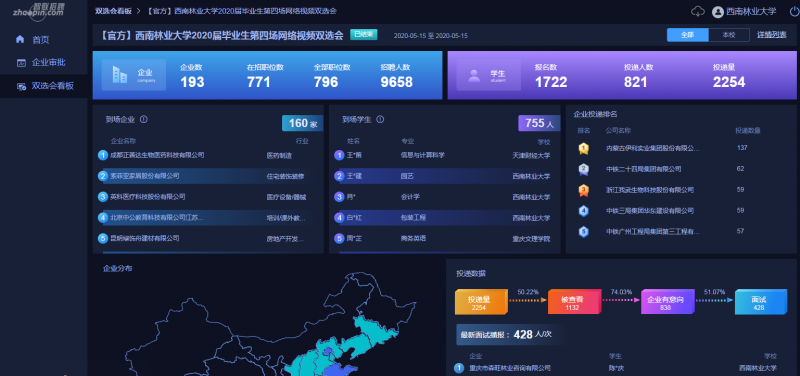Open the 西南林业大学 user avatar icon
Screen dimensions: 800x376
coord(718,11)
